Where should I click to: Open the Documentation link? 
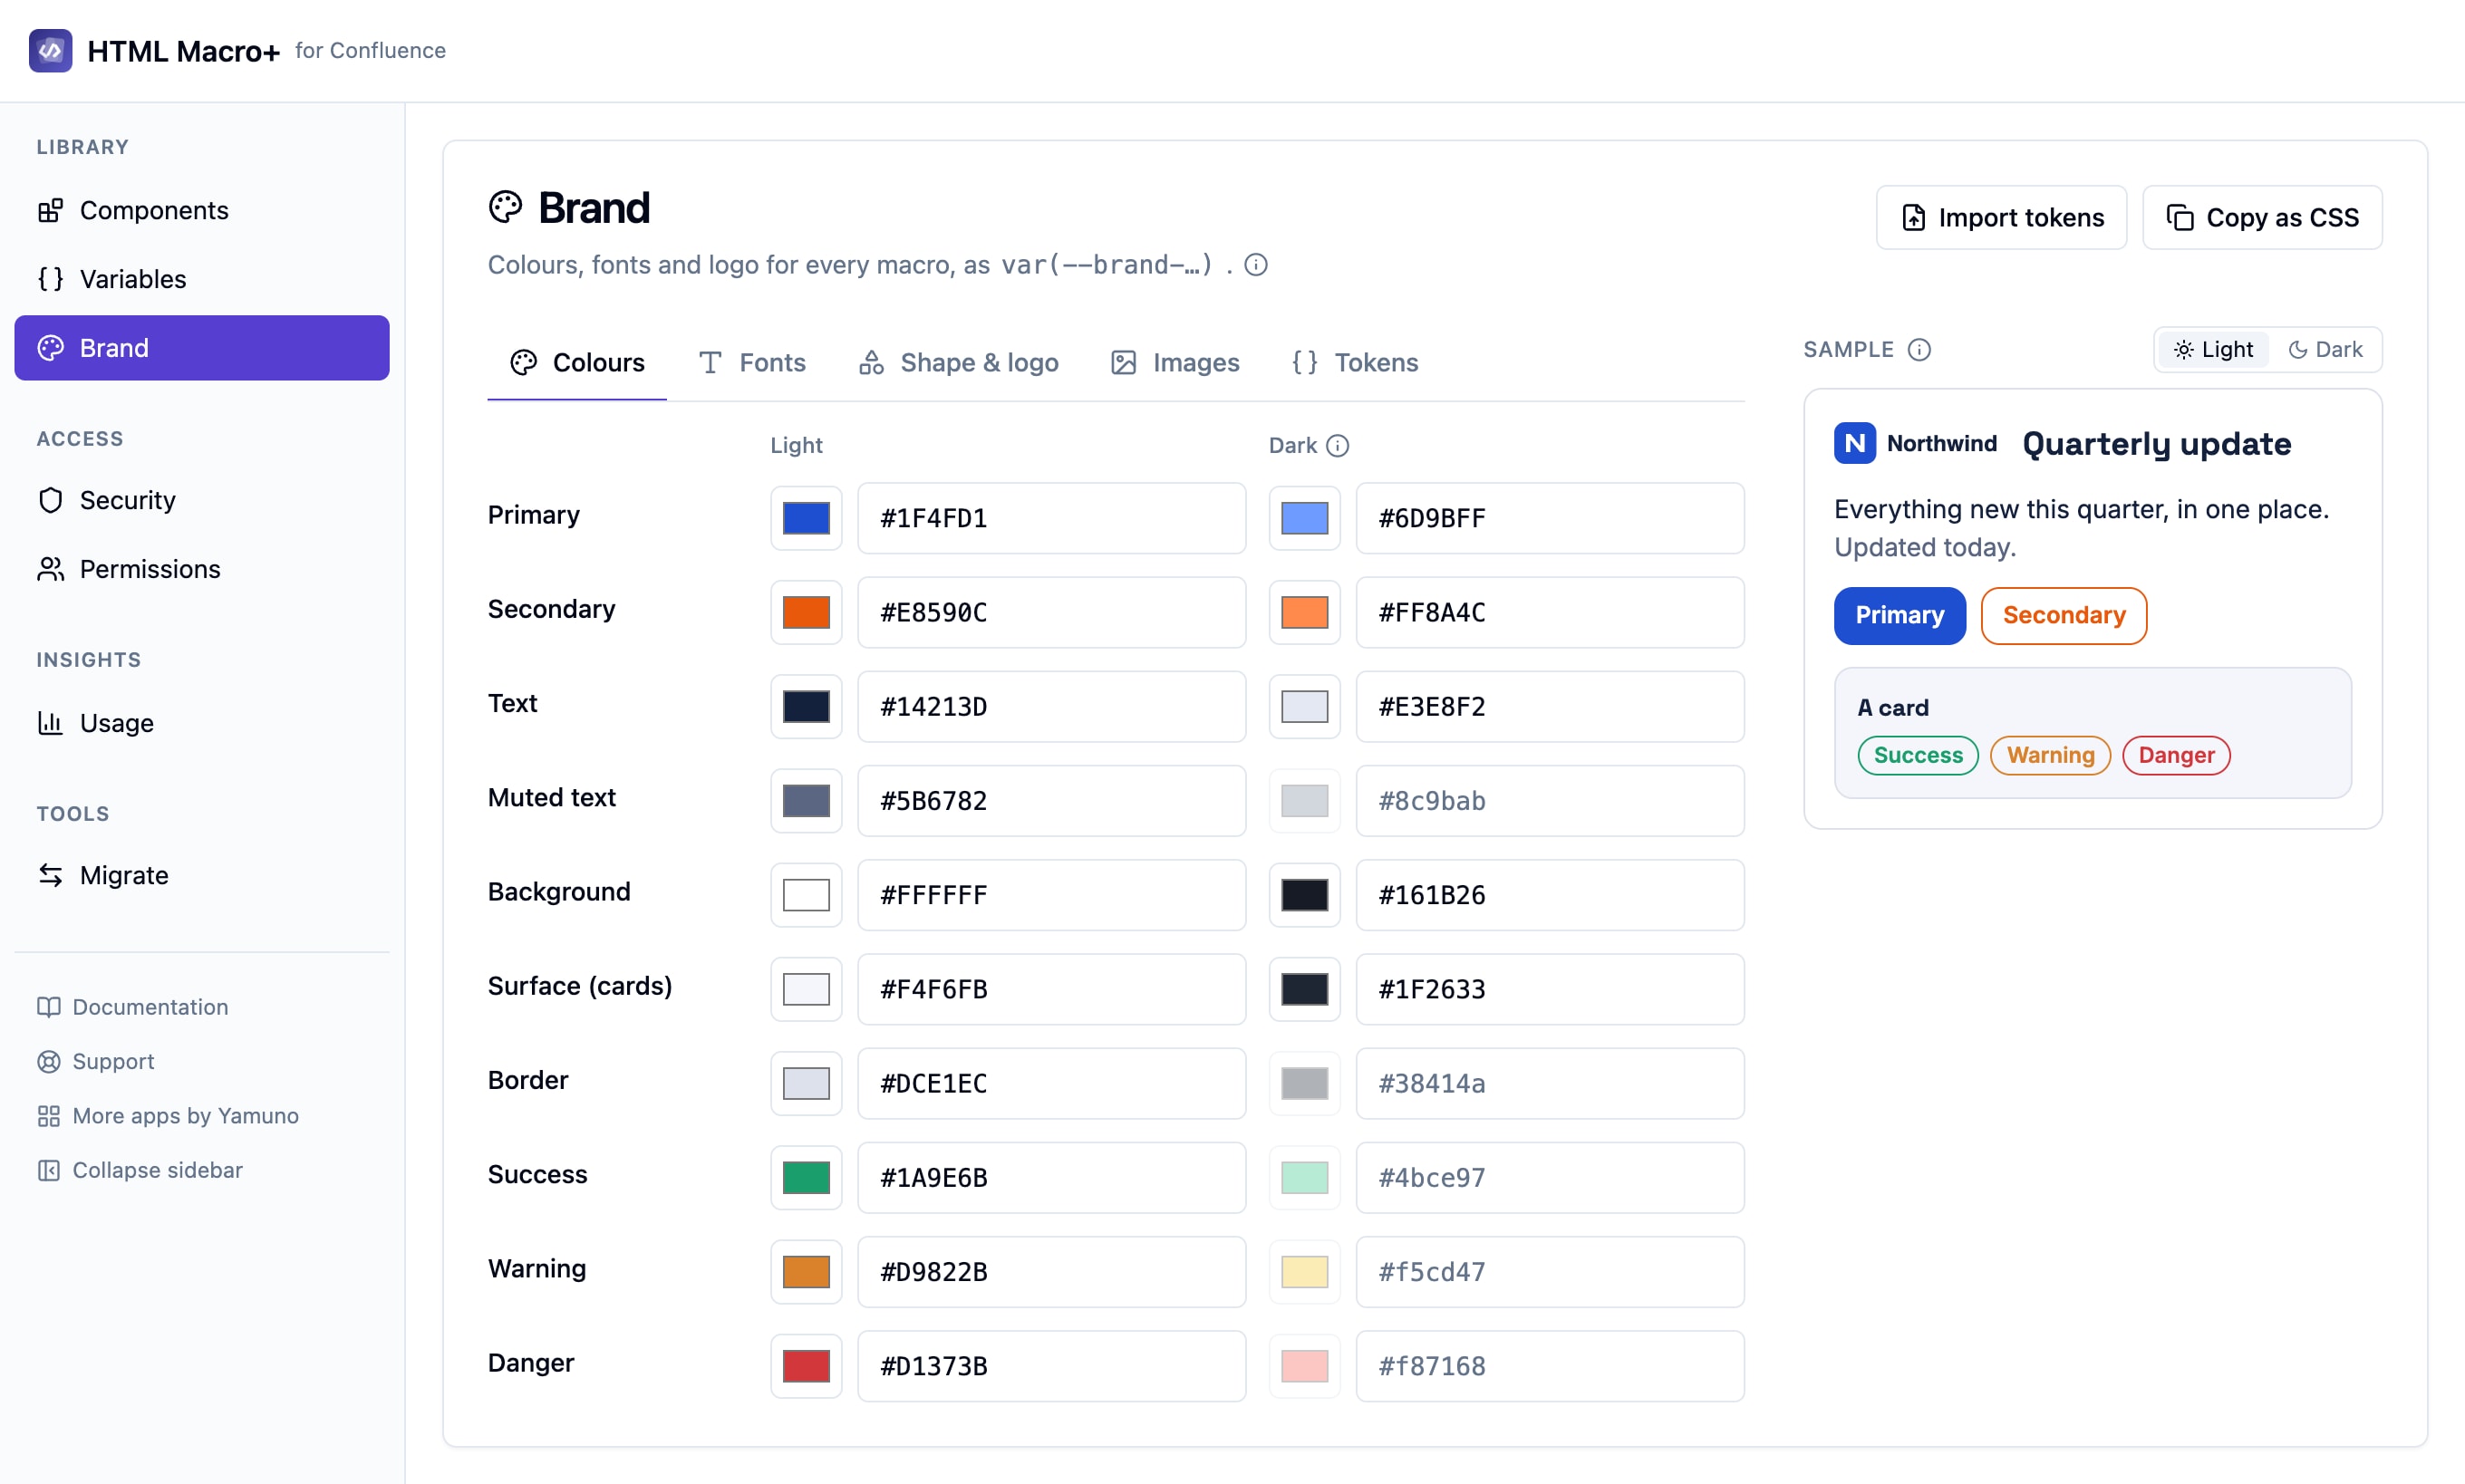[x=133, y=1007]
